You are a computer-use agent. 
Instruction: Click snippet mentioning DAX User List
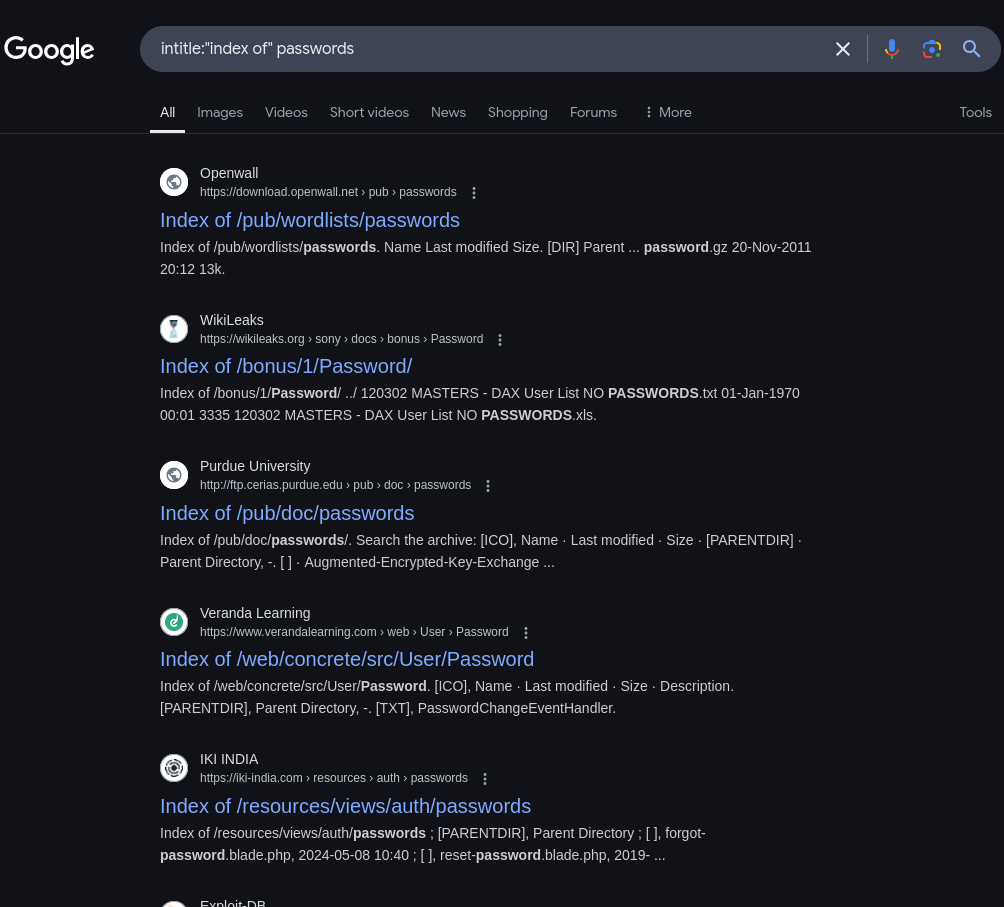pyautogui.click(x=480, y=405)
